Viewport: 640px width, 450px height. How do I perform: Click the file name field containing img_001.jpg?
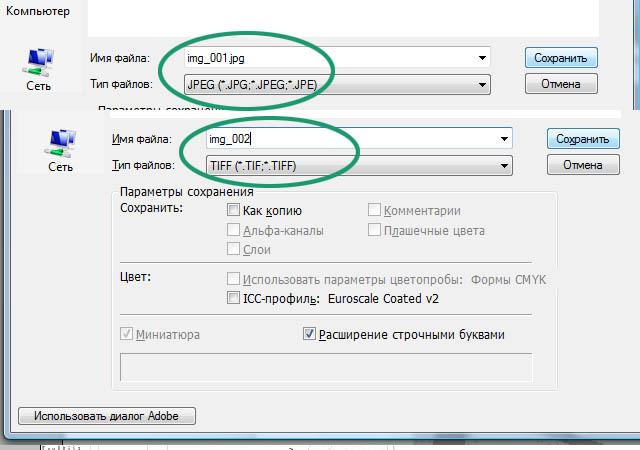click(x=330, y=58)
